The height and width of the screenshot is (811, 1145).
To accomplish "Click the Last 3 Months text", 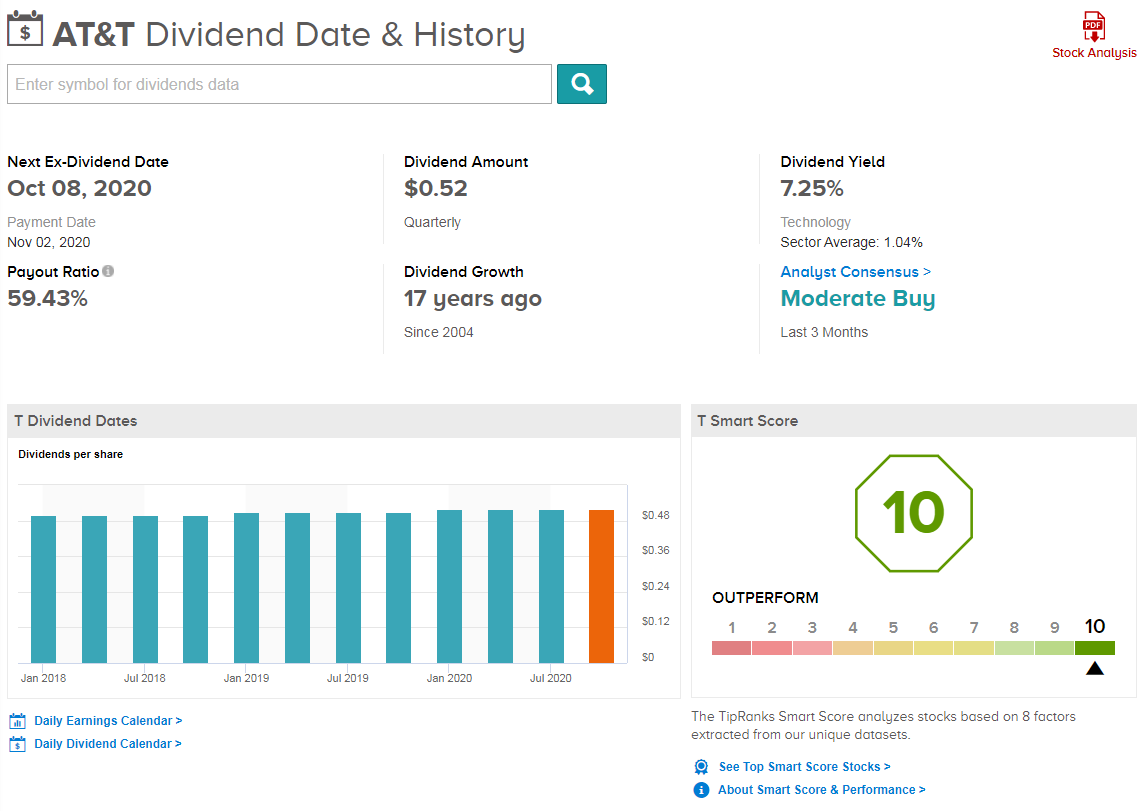I will [x=824, y=332].
